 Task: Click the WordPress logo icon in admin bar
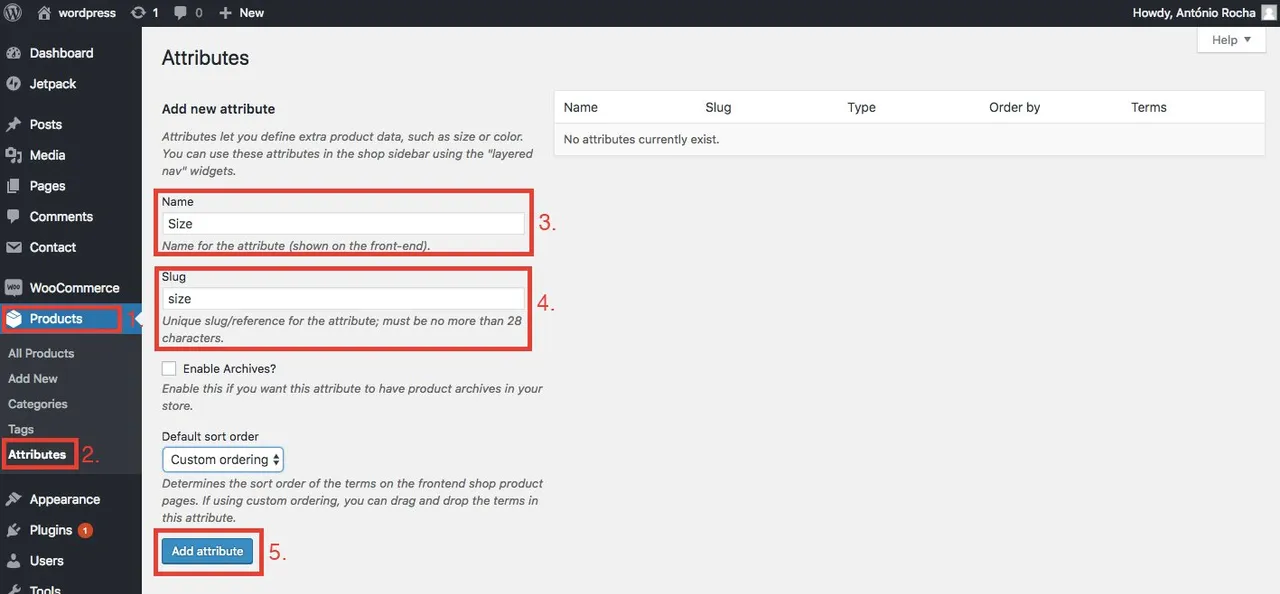[14, 13]
